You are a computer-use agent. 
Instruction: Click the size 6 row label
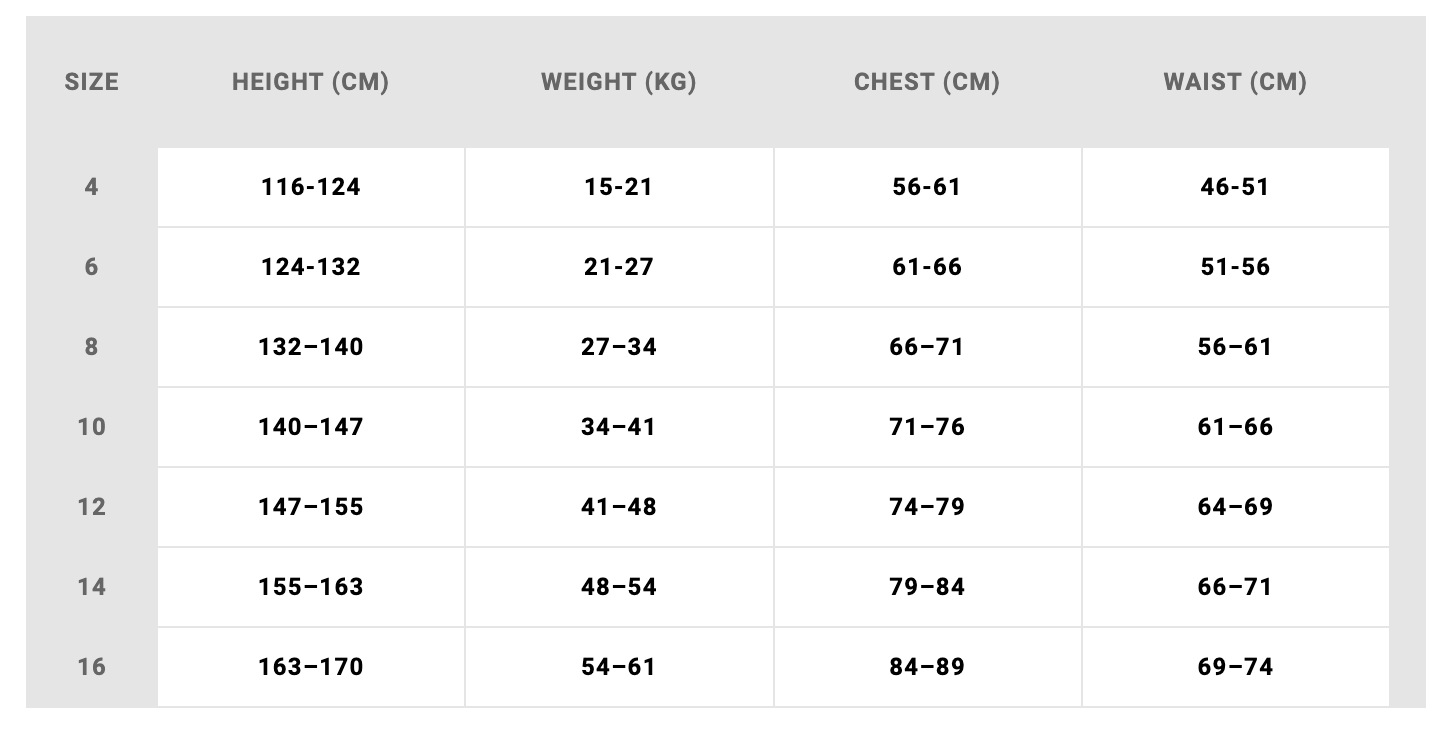(91, 267)
